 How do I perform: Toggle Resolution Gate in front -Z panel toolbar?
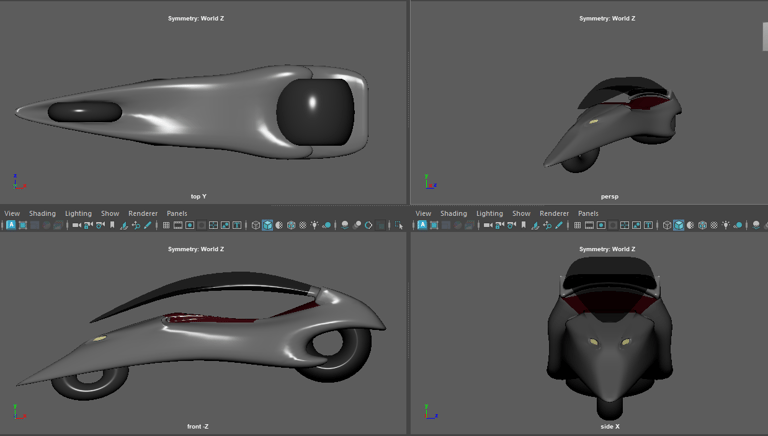pyautogui.click(x=190, y=225)
